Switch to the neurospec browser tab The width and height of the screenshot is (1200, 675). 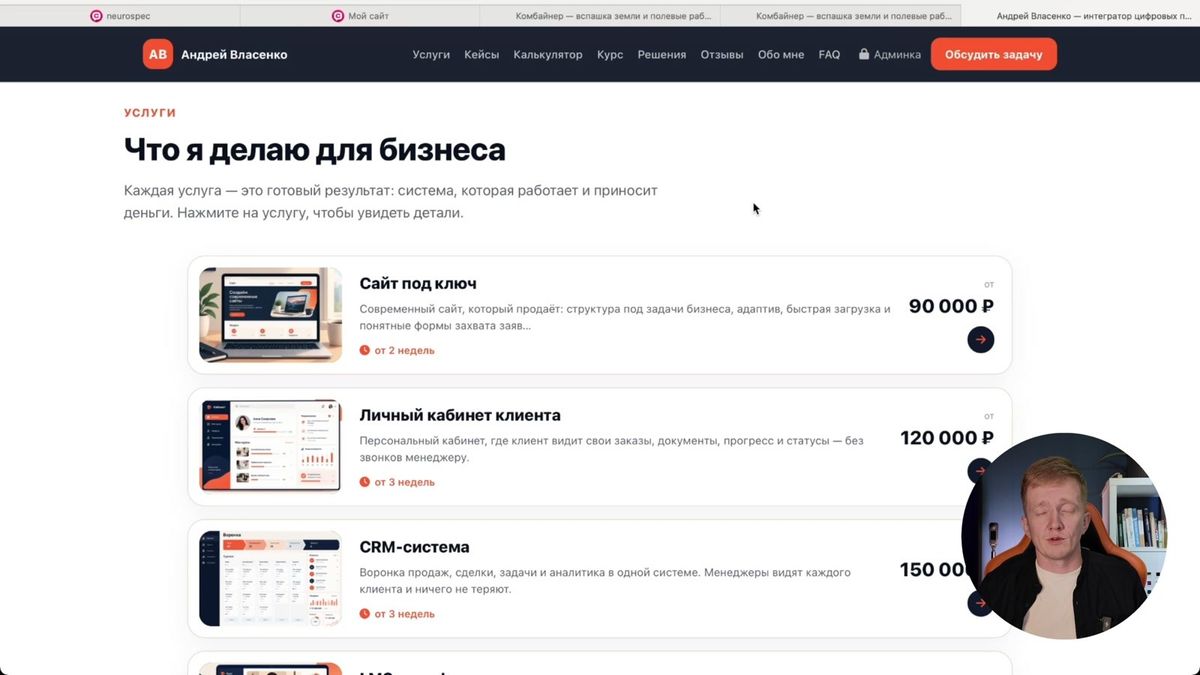pos(120,16)
